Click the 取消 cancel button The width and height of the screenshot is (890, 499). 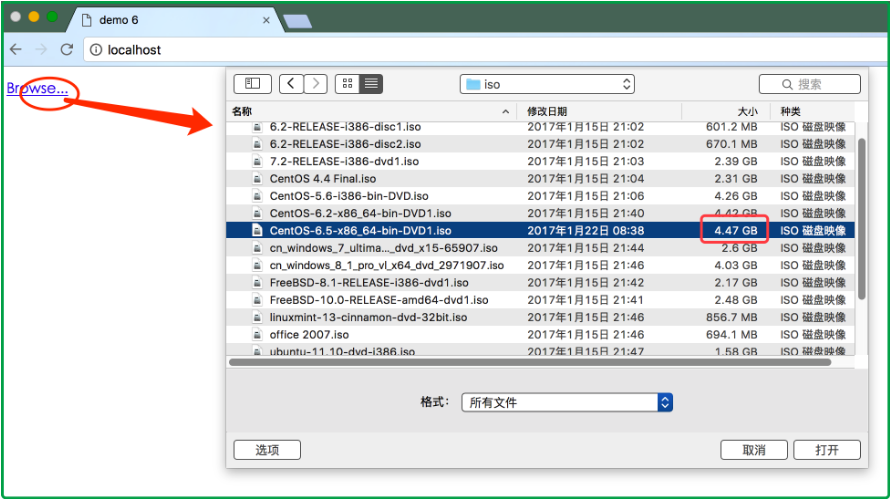pyautogui.click(x=754, y=450)
